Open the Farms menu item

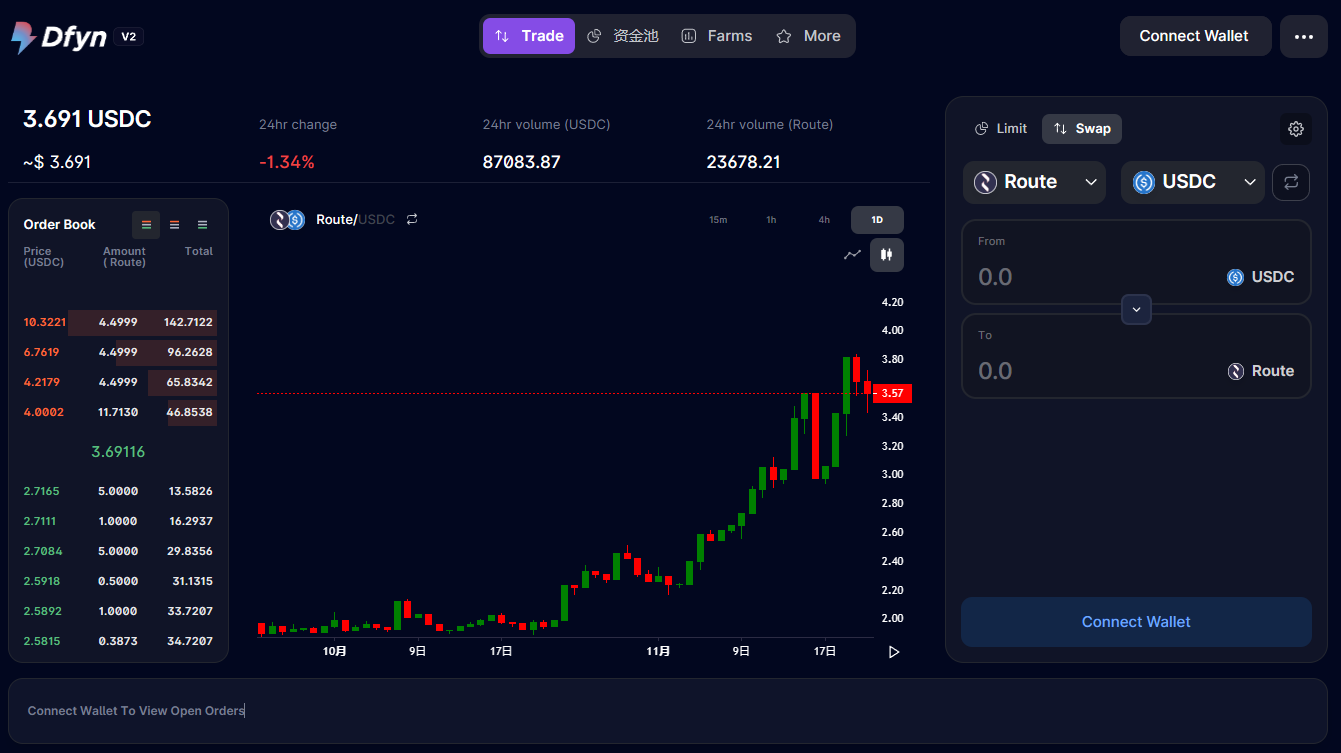[x=716, y=36]
